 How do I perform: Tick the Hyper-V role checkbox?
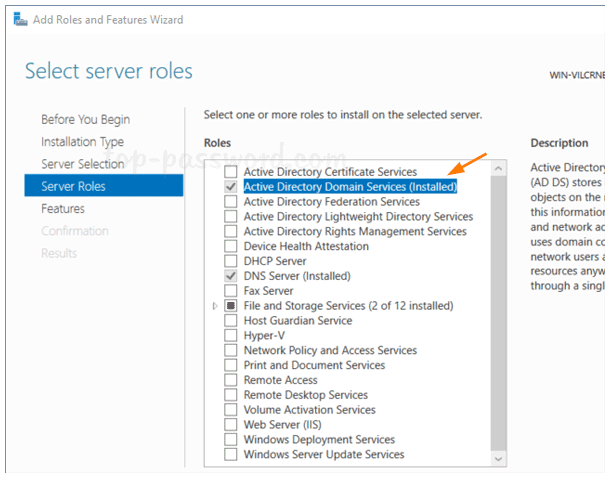coord(231,336)
